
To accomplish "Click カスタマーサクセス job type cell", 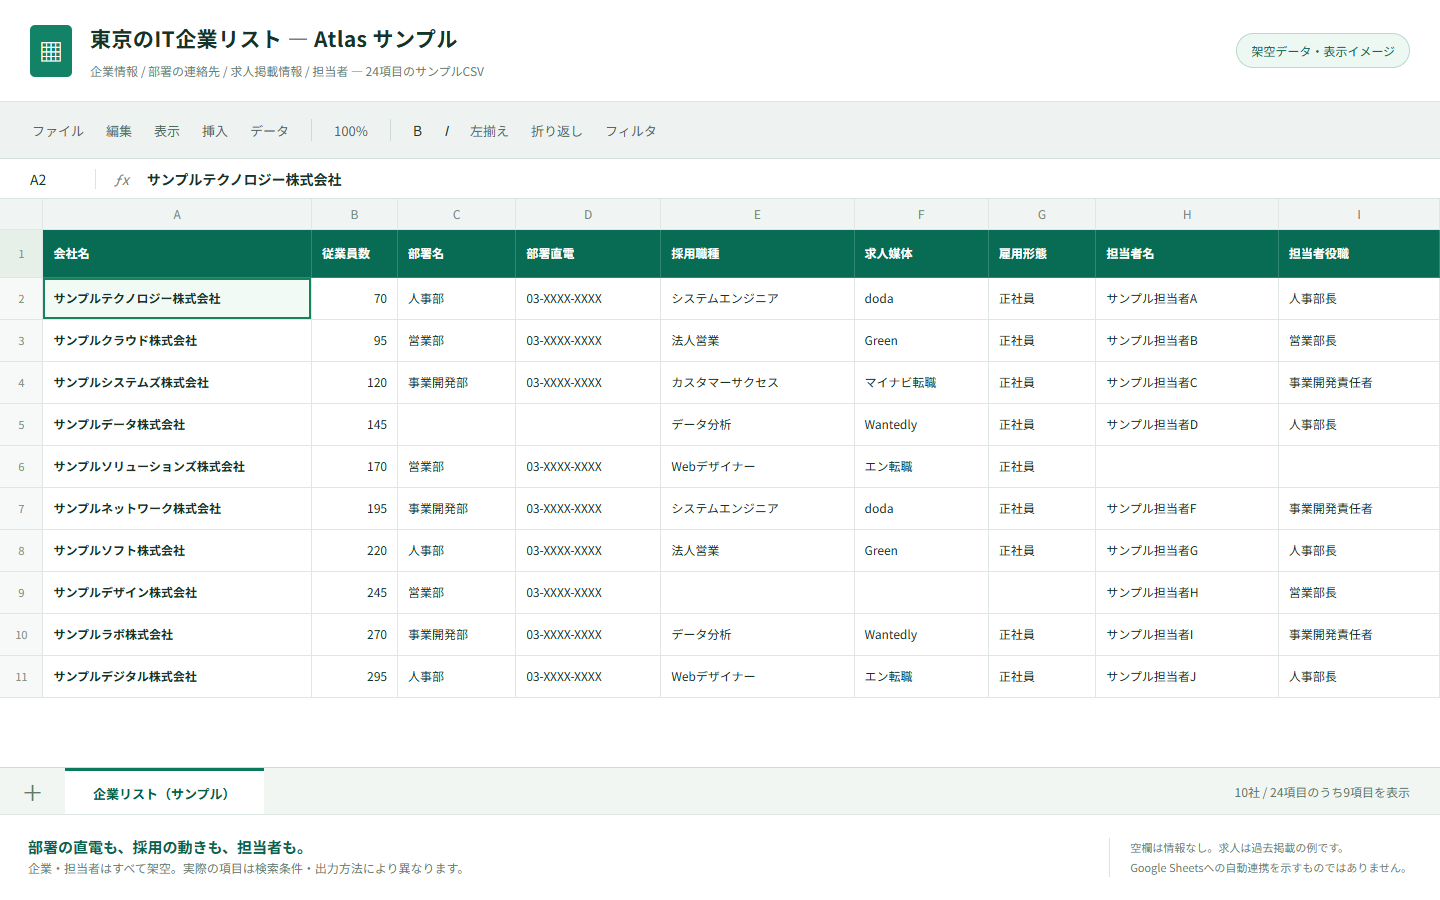I will coord(757,383).
